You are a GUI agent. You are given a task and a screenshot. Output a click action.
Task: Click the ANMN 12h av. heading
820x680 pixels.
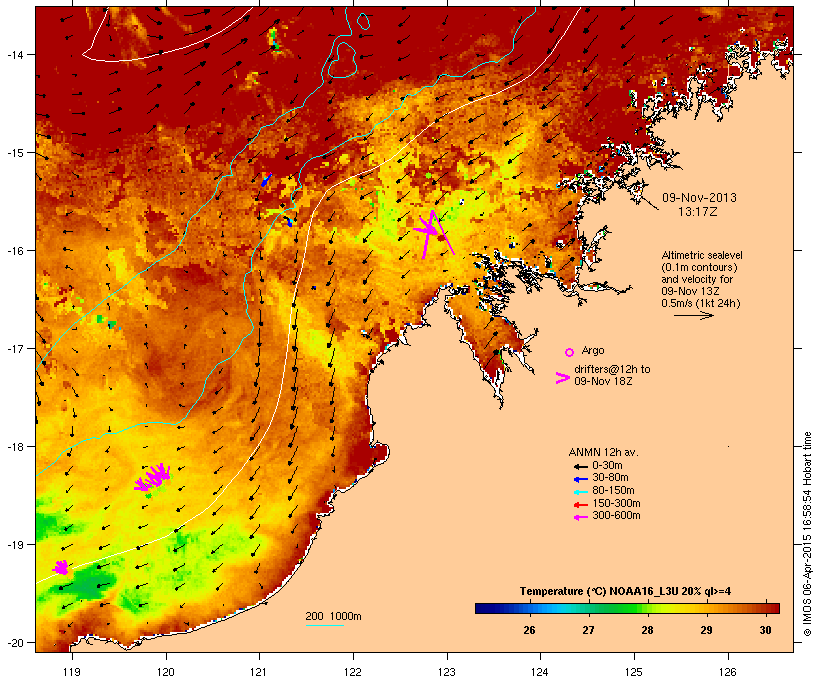click(603, 452)
